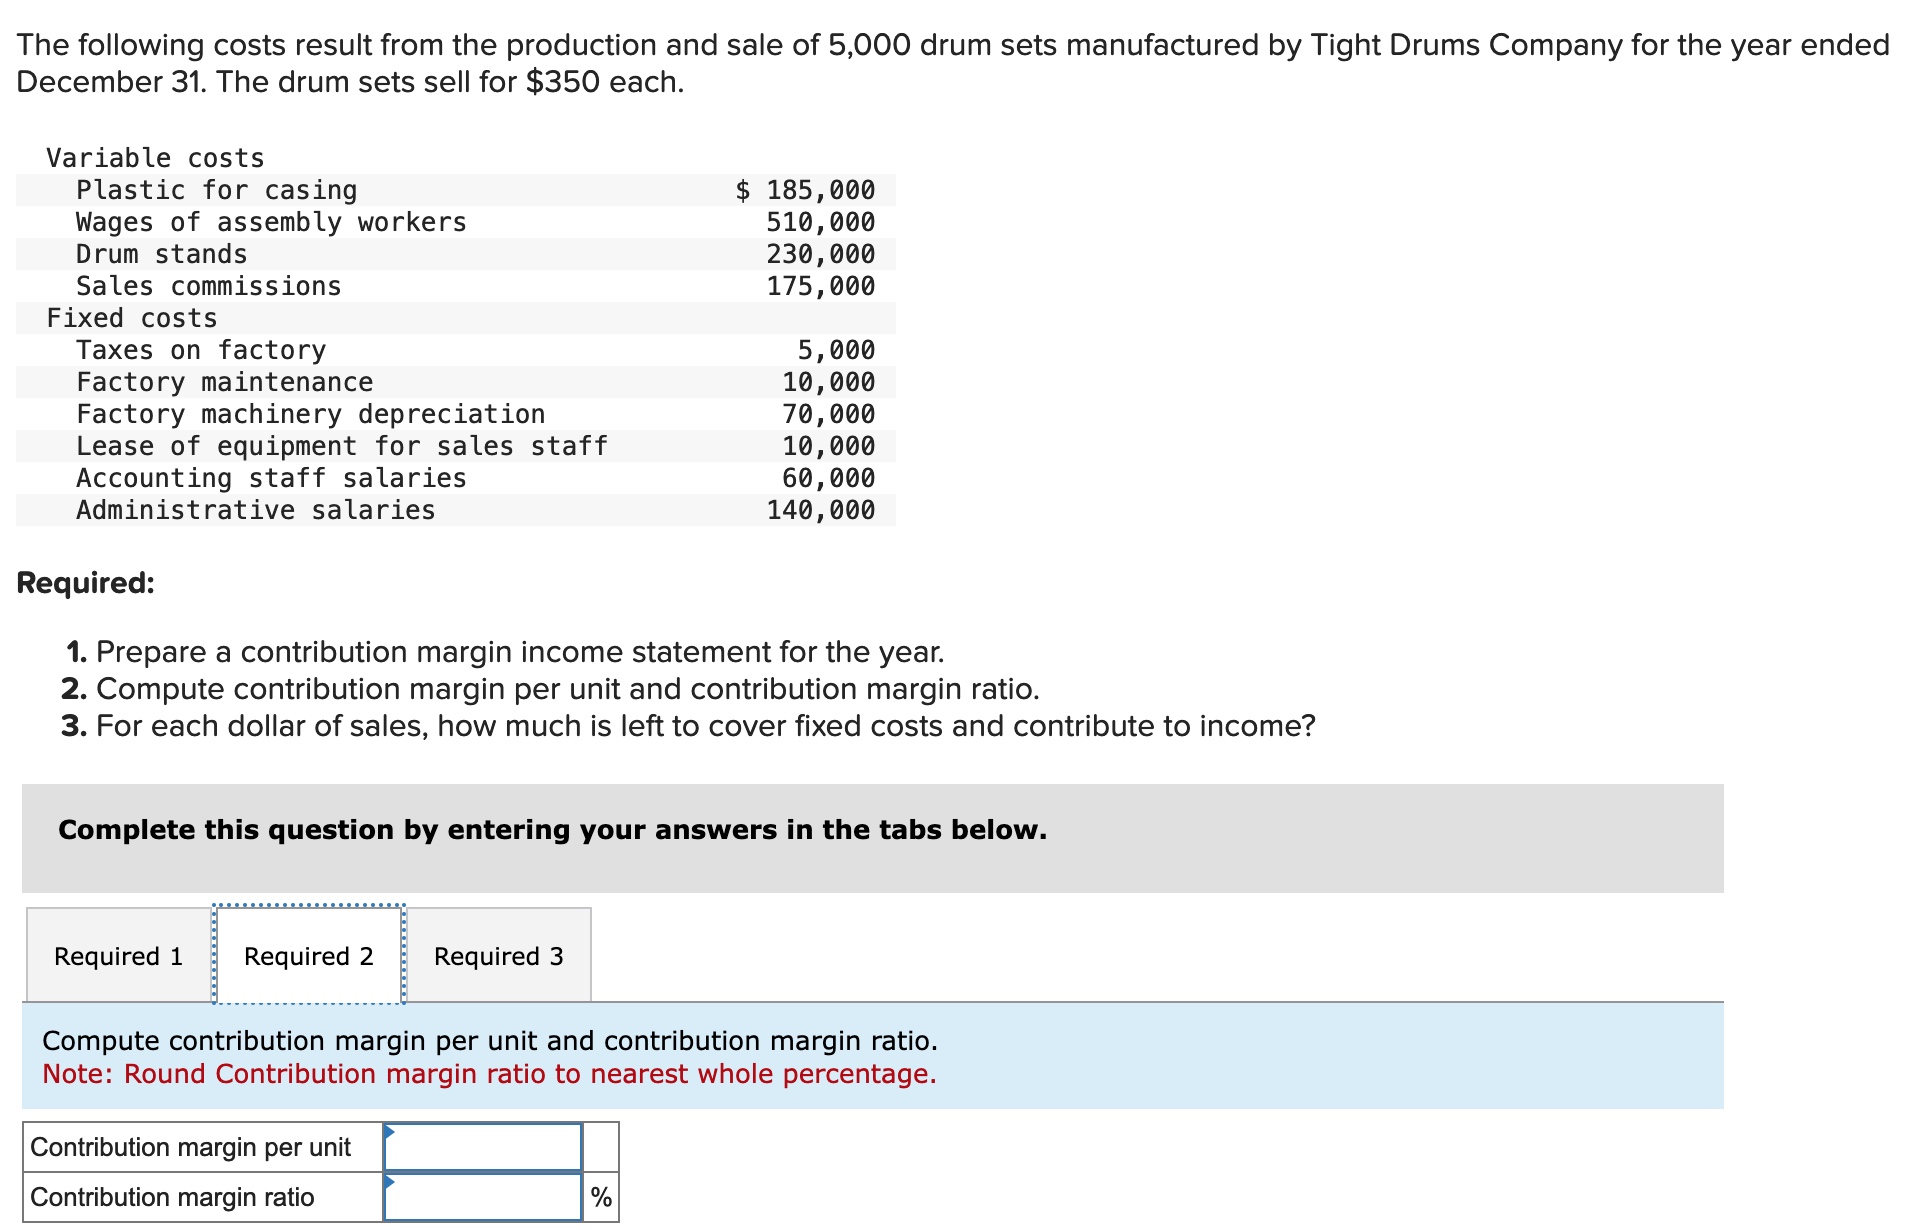Click the empty unit cell beside margin per unit
The image size is (1912, 1230).
601,1147
